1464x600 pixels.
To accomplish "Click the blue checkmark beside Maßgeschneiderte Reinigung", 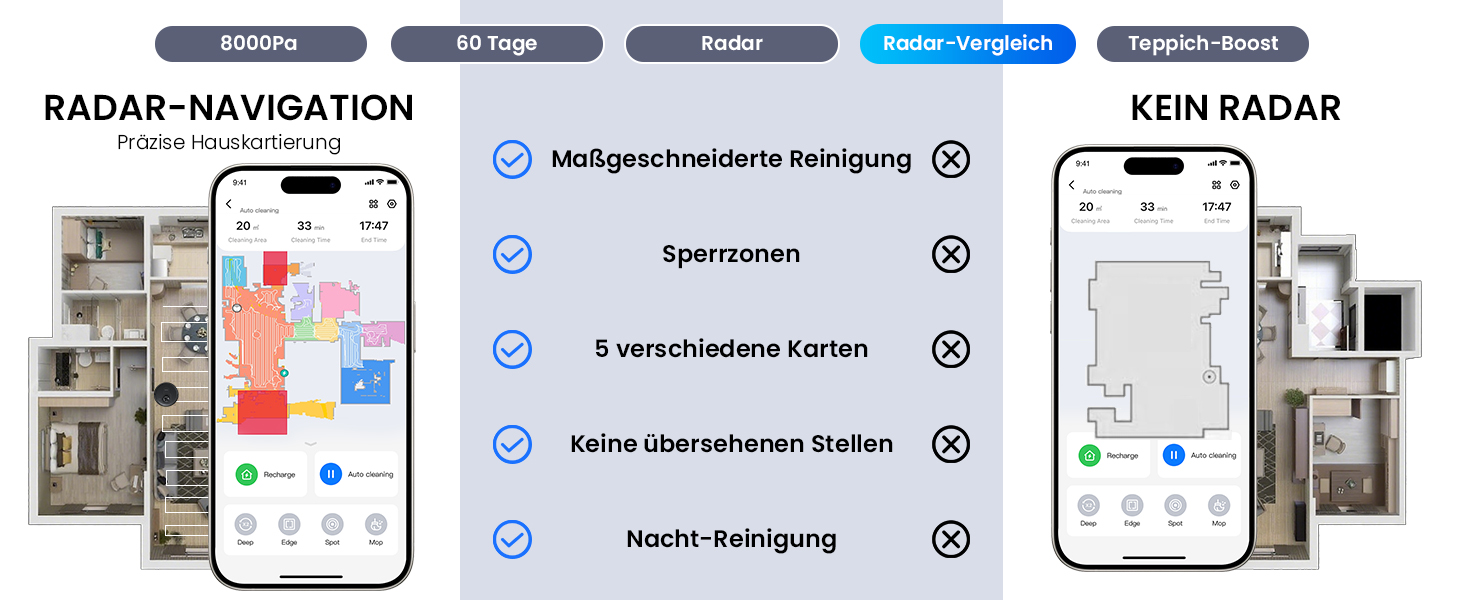I will [x=512, y=160].
